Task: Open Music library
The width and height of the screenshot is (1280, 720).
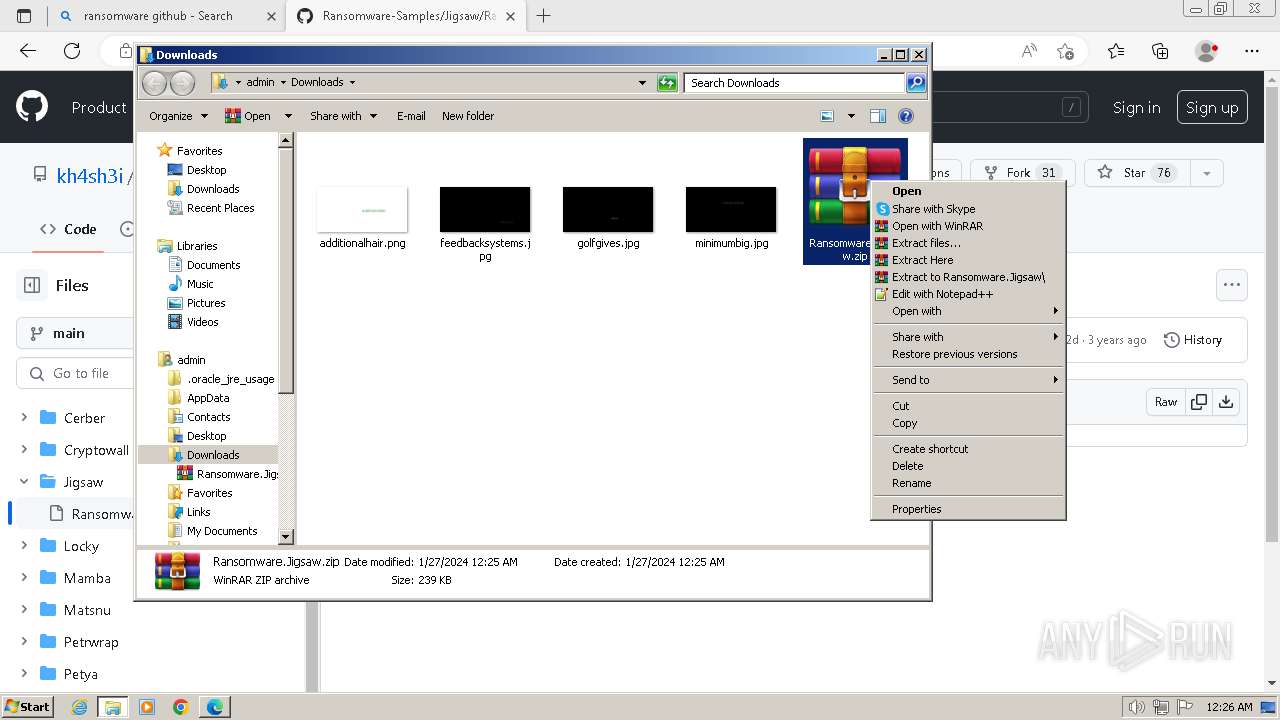Action: [x=200, y=284]
